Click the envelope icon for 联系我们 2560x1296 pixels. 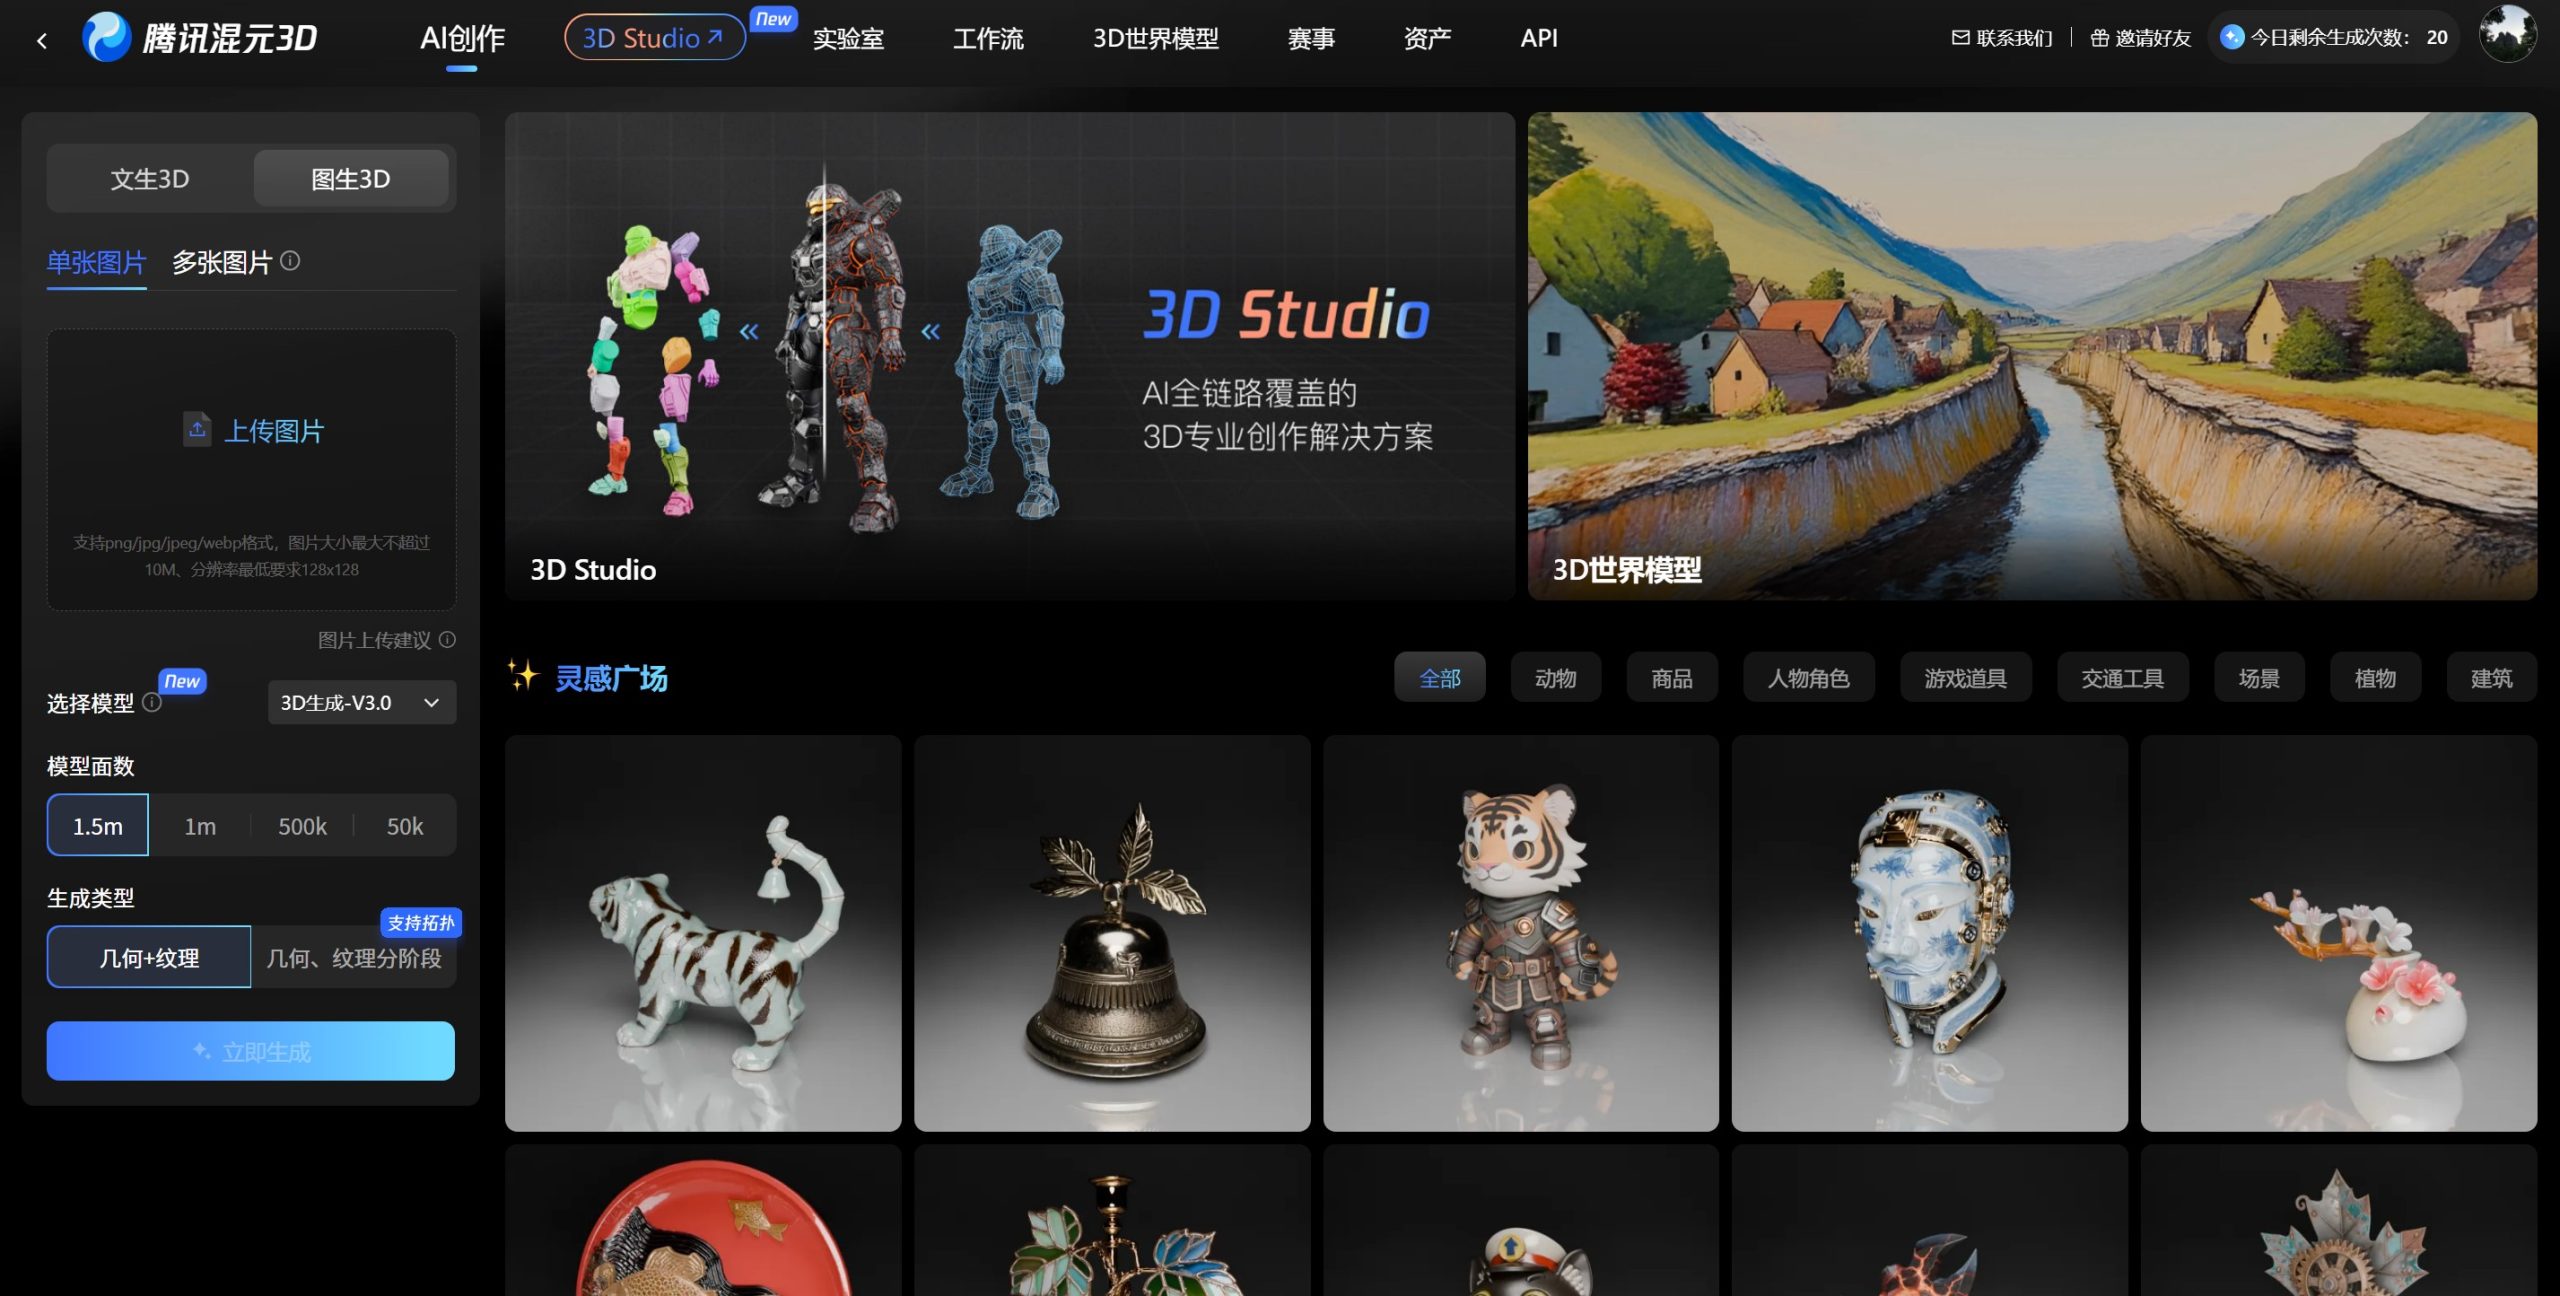(1960, 38)
